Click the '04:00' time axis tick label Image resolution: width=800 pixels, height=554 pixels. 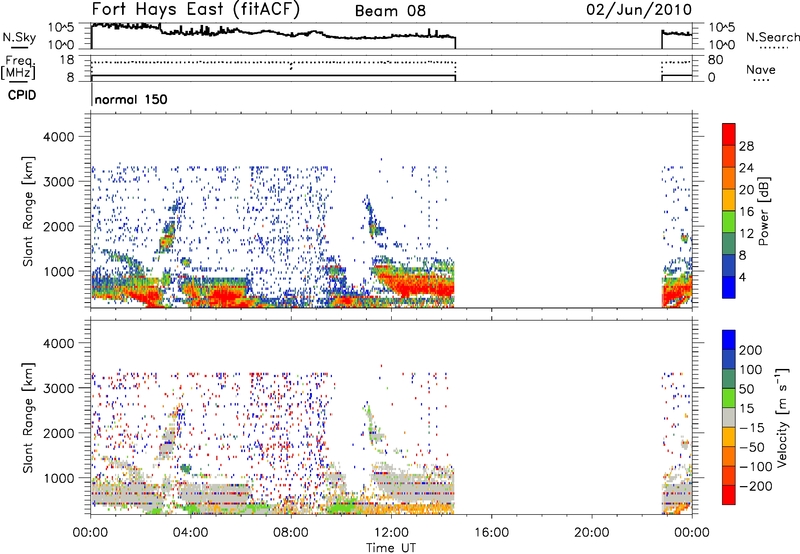[190, 533]
